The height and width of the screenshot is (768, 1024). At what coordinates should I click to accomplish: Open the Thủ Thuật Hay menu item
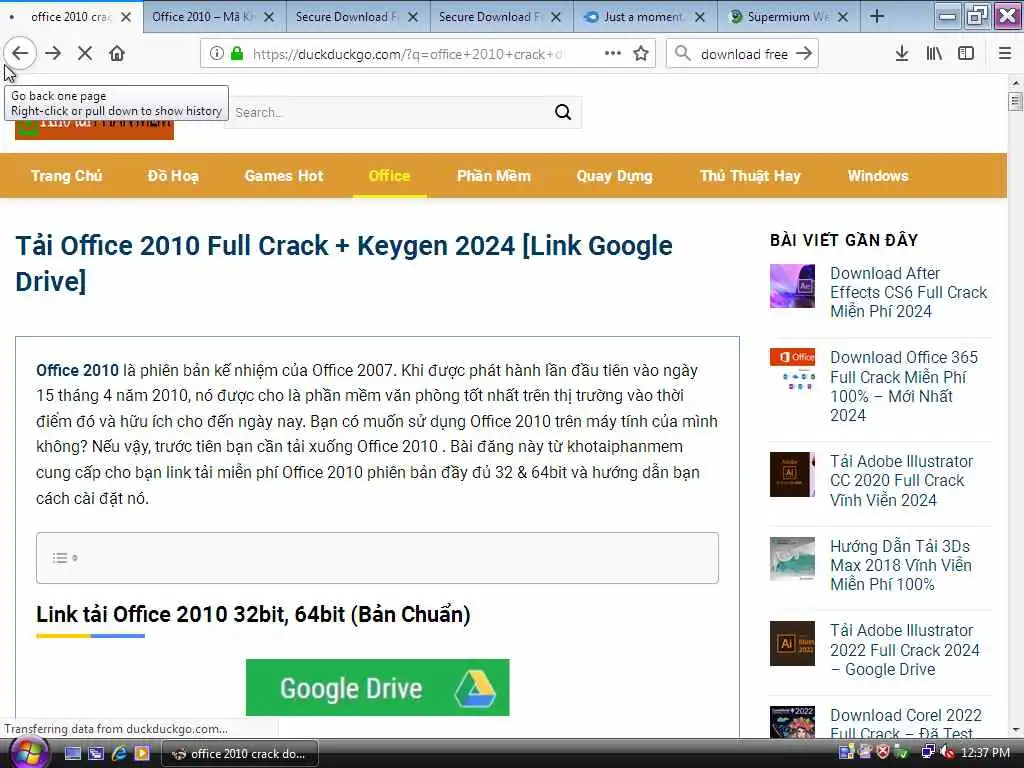pos(750,176)
